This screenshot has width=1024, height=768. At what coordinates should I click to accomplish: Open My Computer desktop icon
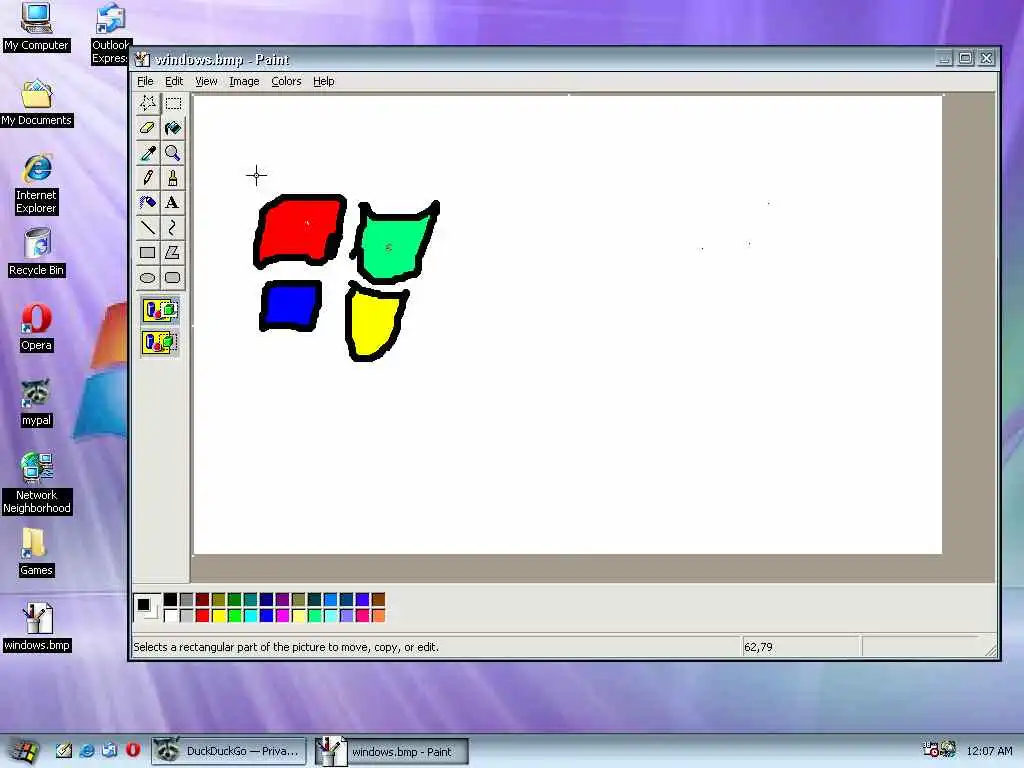point(36,27)
